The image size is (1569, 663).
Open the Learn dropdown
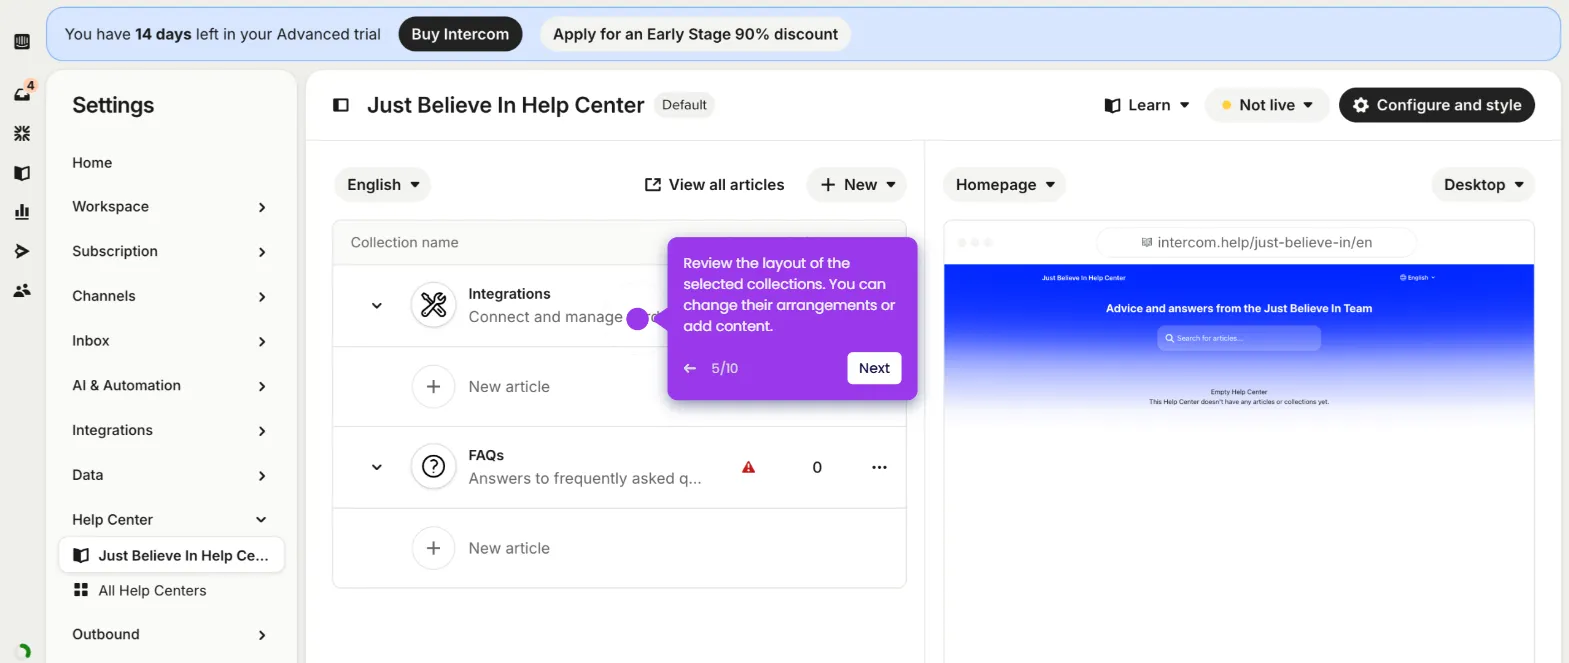[x=1147, y=105]
